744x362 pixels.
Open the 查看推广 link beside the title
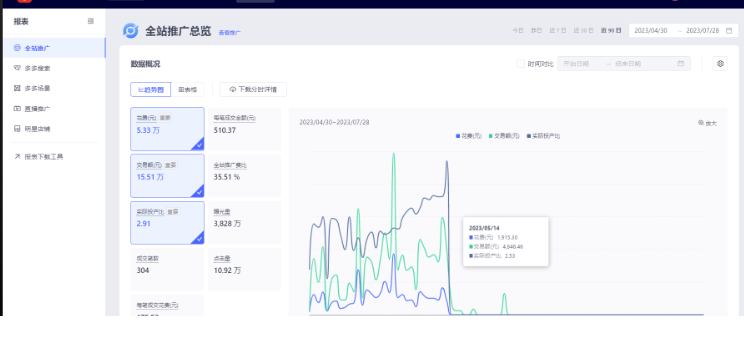coord(230,33)
